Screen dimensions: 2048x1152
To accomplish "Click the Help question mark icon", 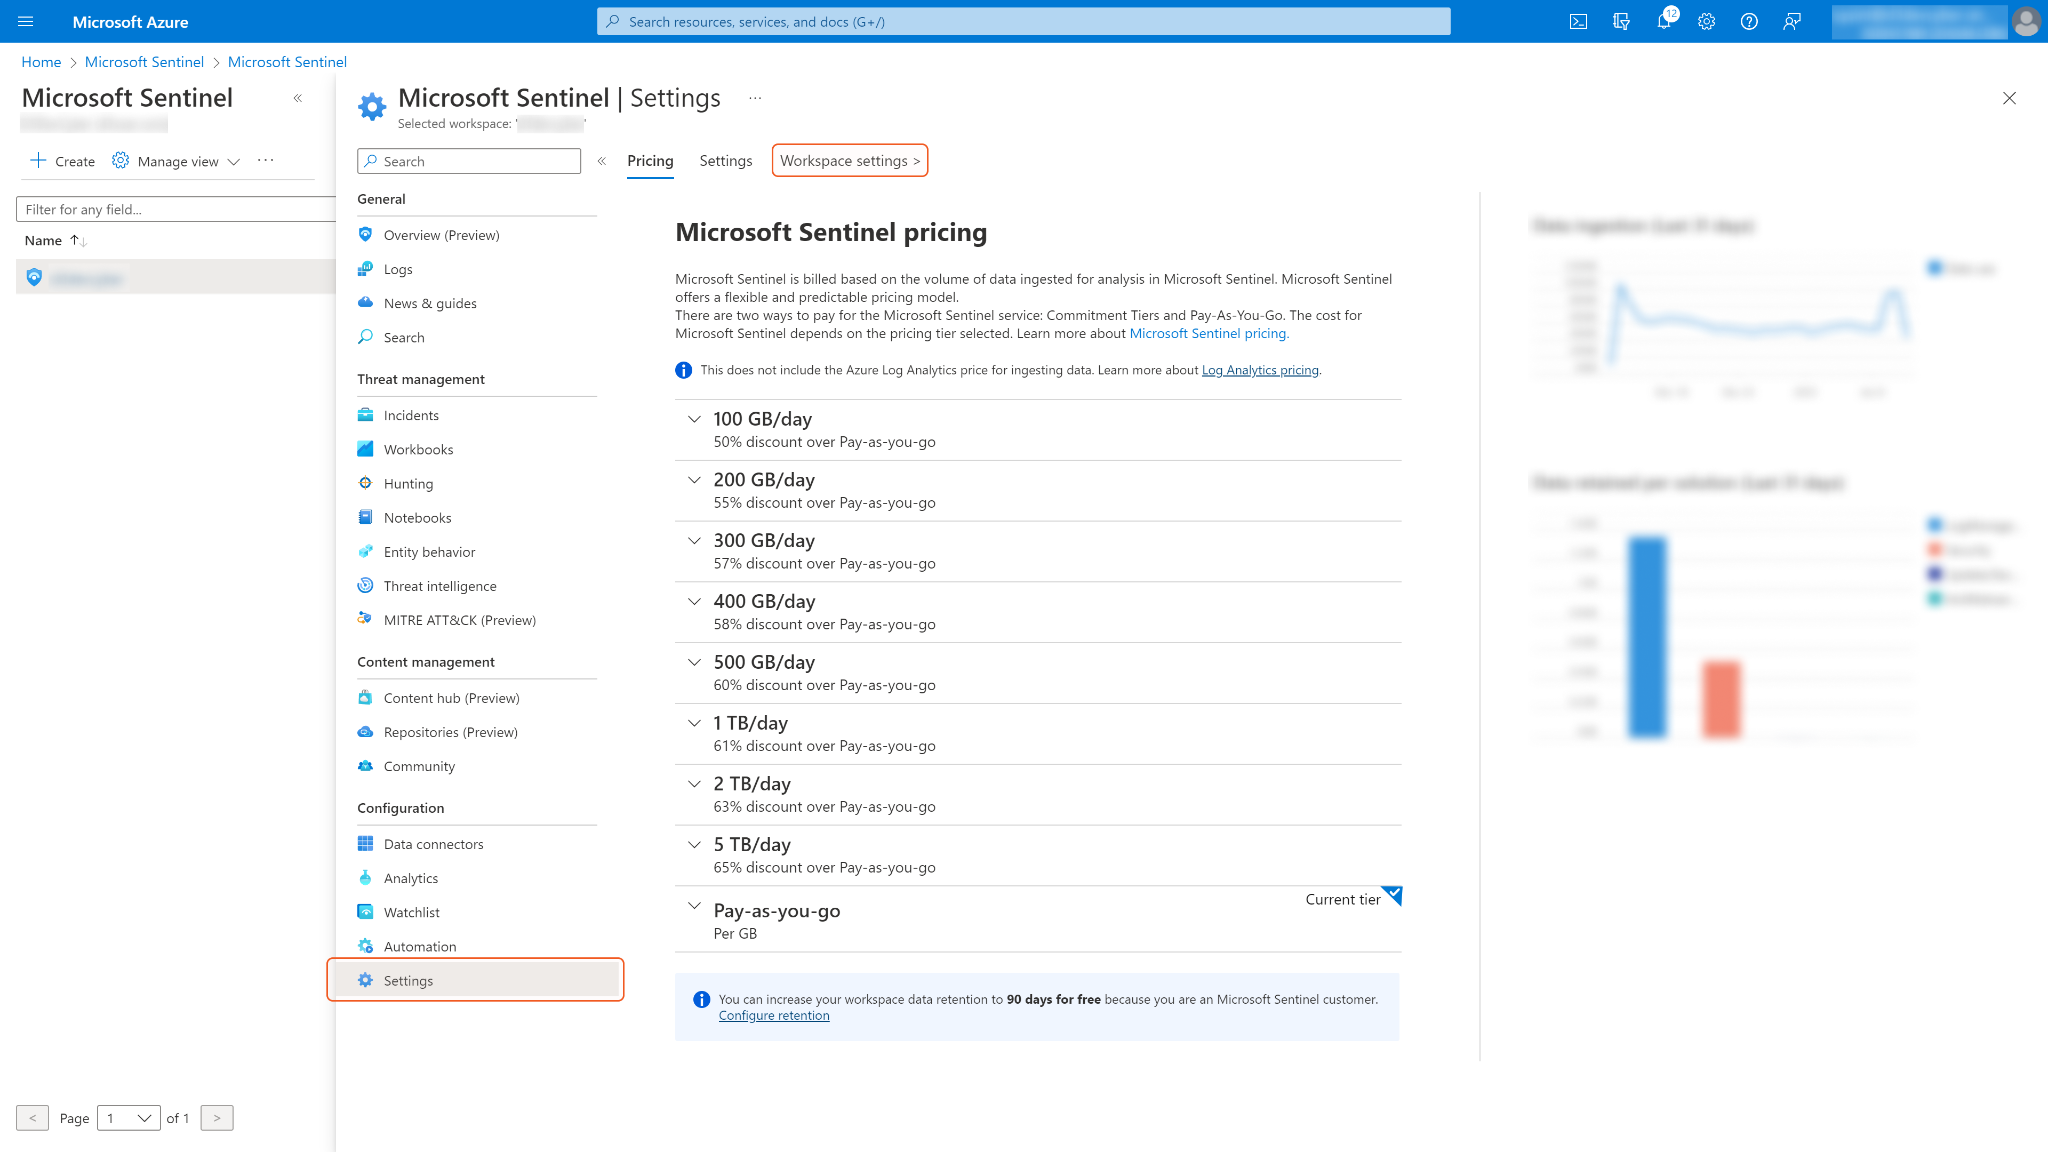I will (x=1749, y=21).
